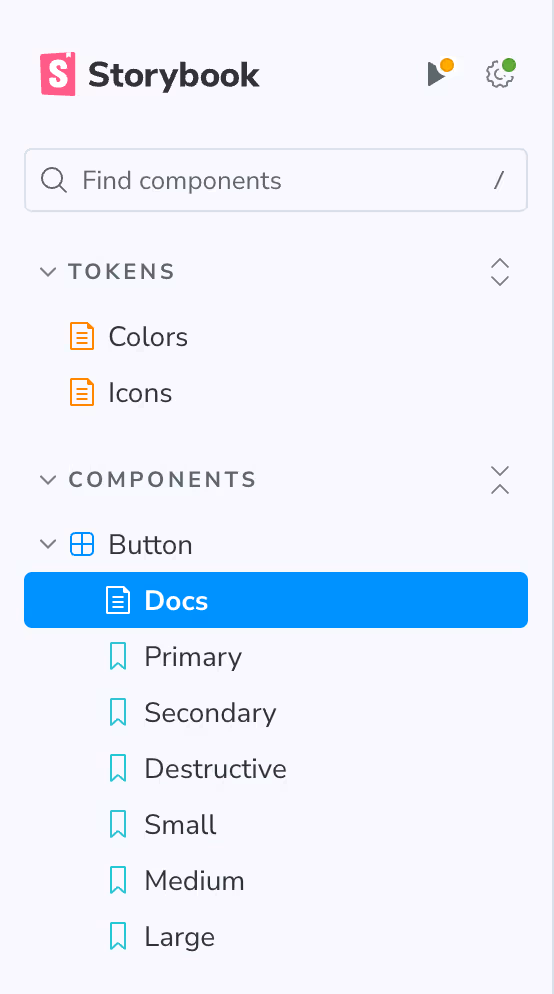Open the settings gear menu
Viewport: 554px width, 994px height.
[x=500, y=74]
